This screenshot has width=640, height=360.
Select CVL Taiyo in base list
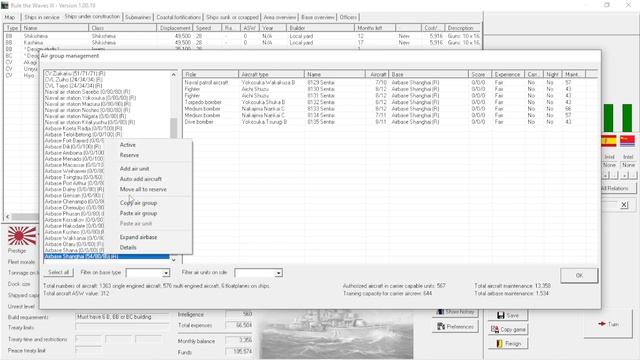tap(73, 86)
